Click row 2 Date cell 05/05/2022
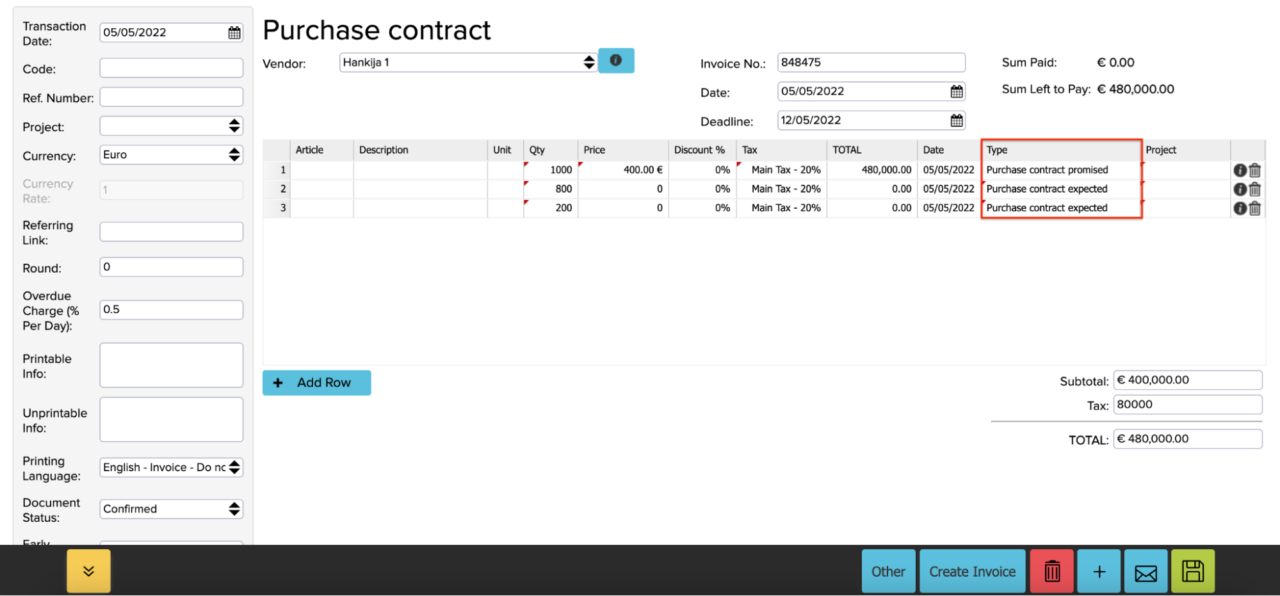The image size is (1280, 596). 949,189
